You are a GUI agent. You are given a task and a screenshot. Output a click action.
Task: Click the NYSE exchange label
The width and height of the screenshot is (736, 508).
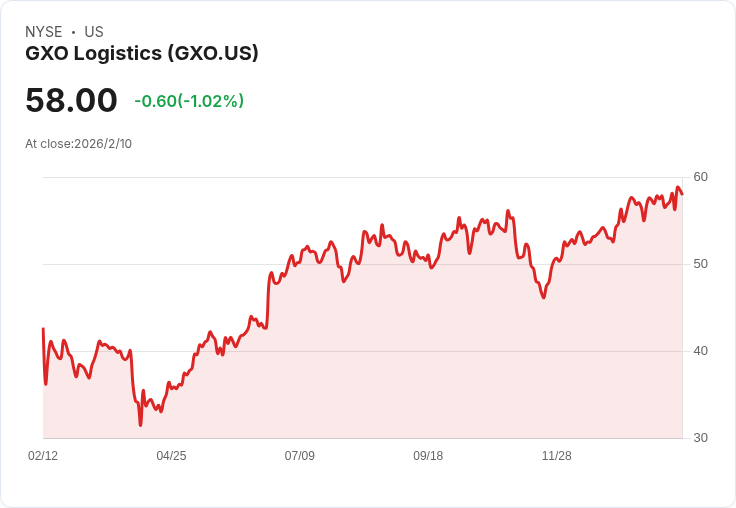tap(44, 32)
